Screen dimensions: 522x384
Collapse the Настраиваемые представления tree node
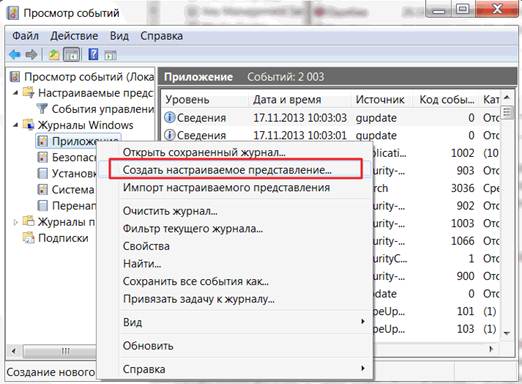pos(15,93)
